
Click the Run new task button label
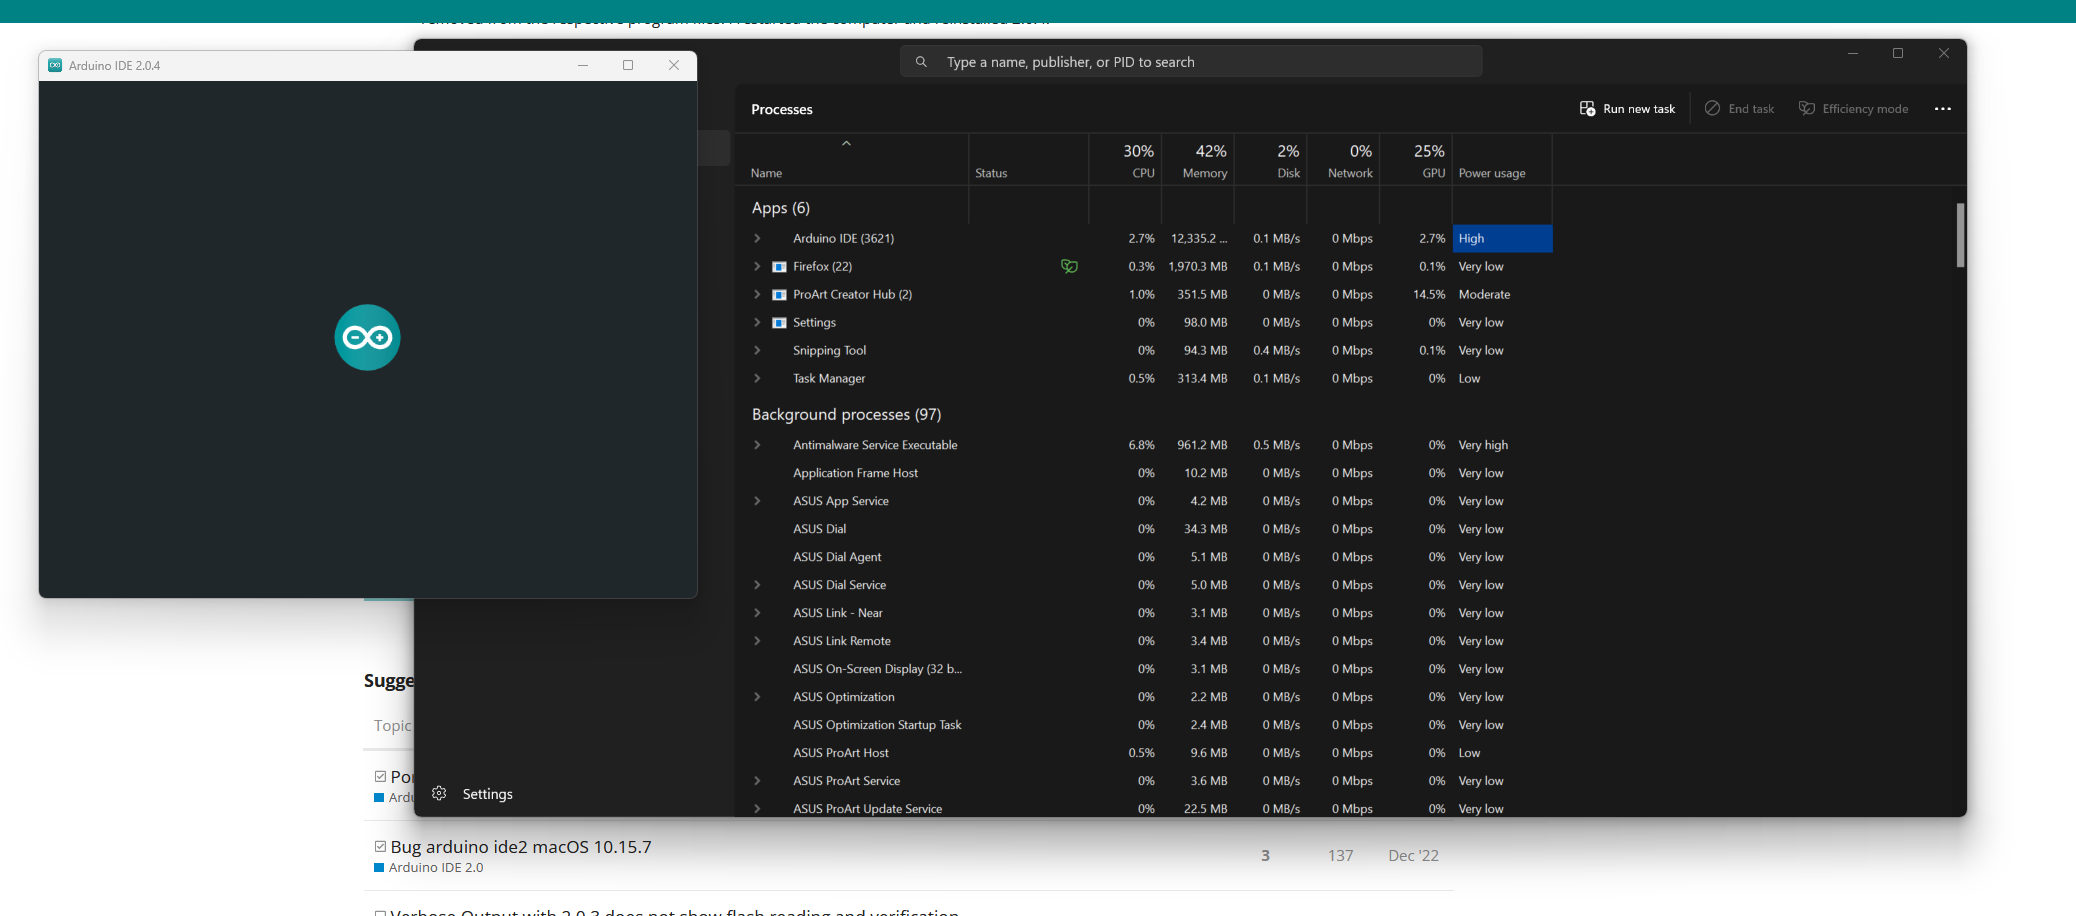[1639, 109]
